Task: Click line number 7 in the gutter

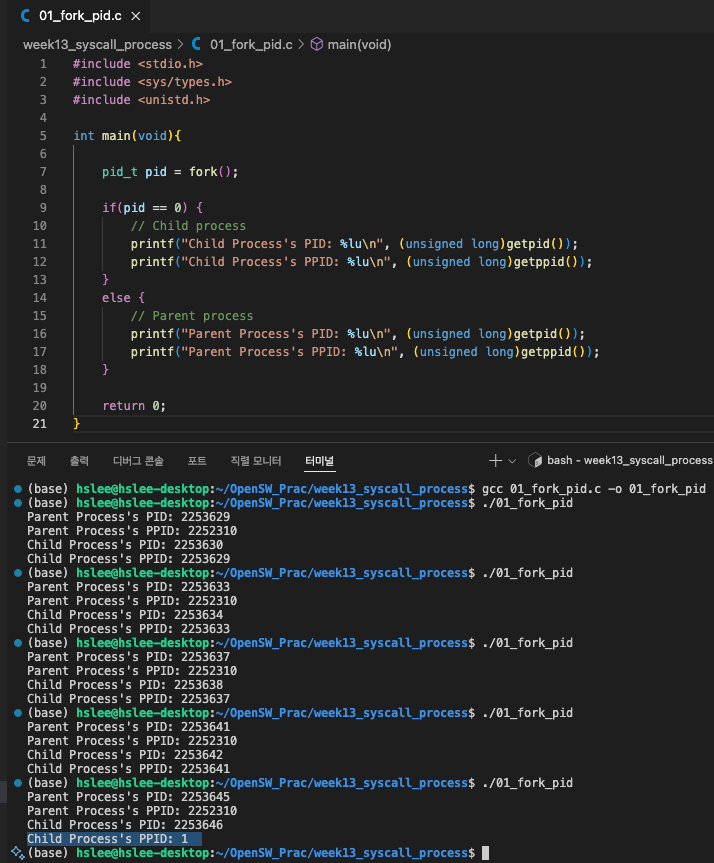Action: [43, 172]
